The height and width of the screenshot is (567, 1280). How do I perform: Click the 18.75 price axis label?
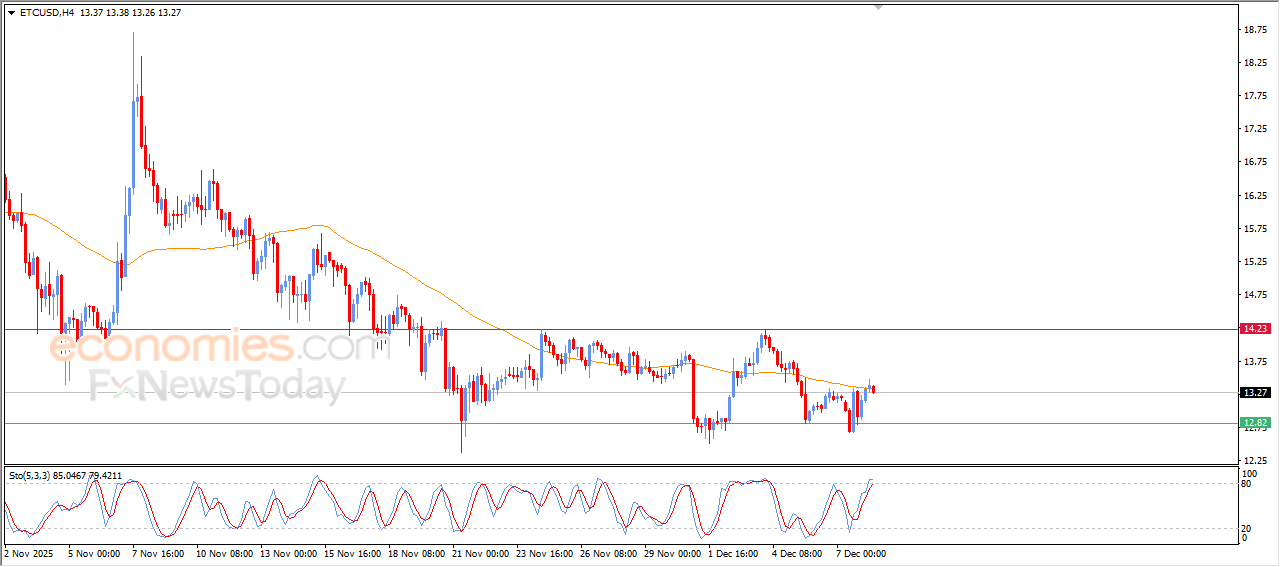(x=1254, y=30)
